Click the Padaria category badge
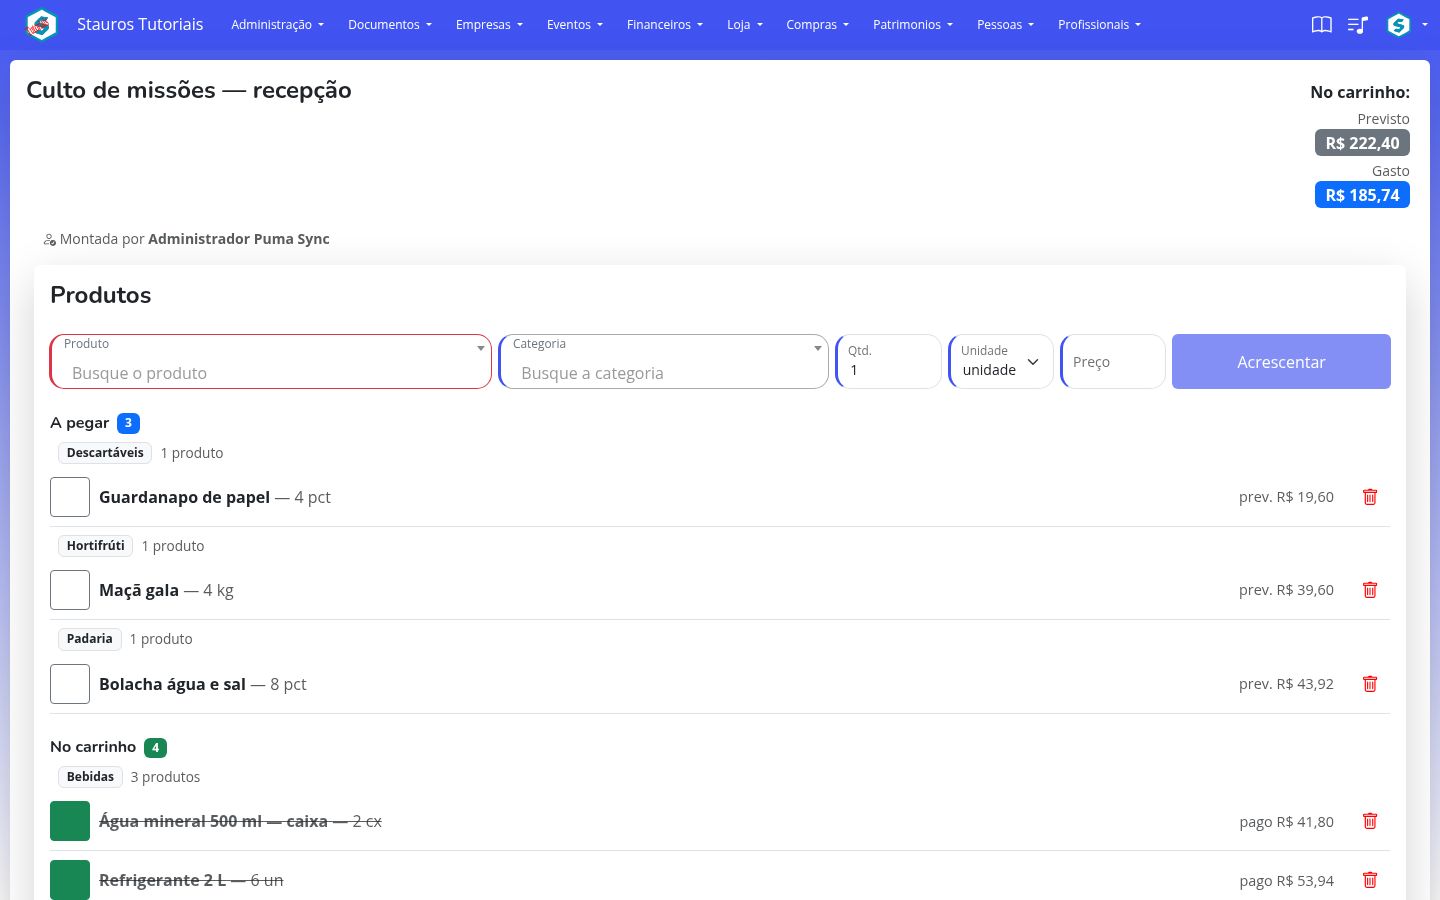Image resolution: width=1440 pixels, height=900 pixels. (89, 639)
